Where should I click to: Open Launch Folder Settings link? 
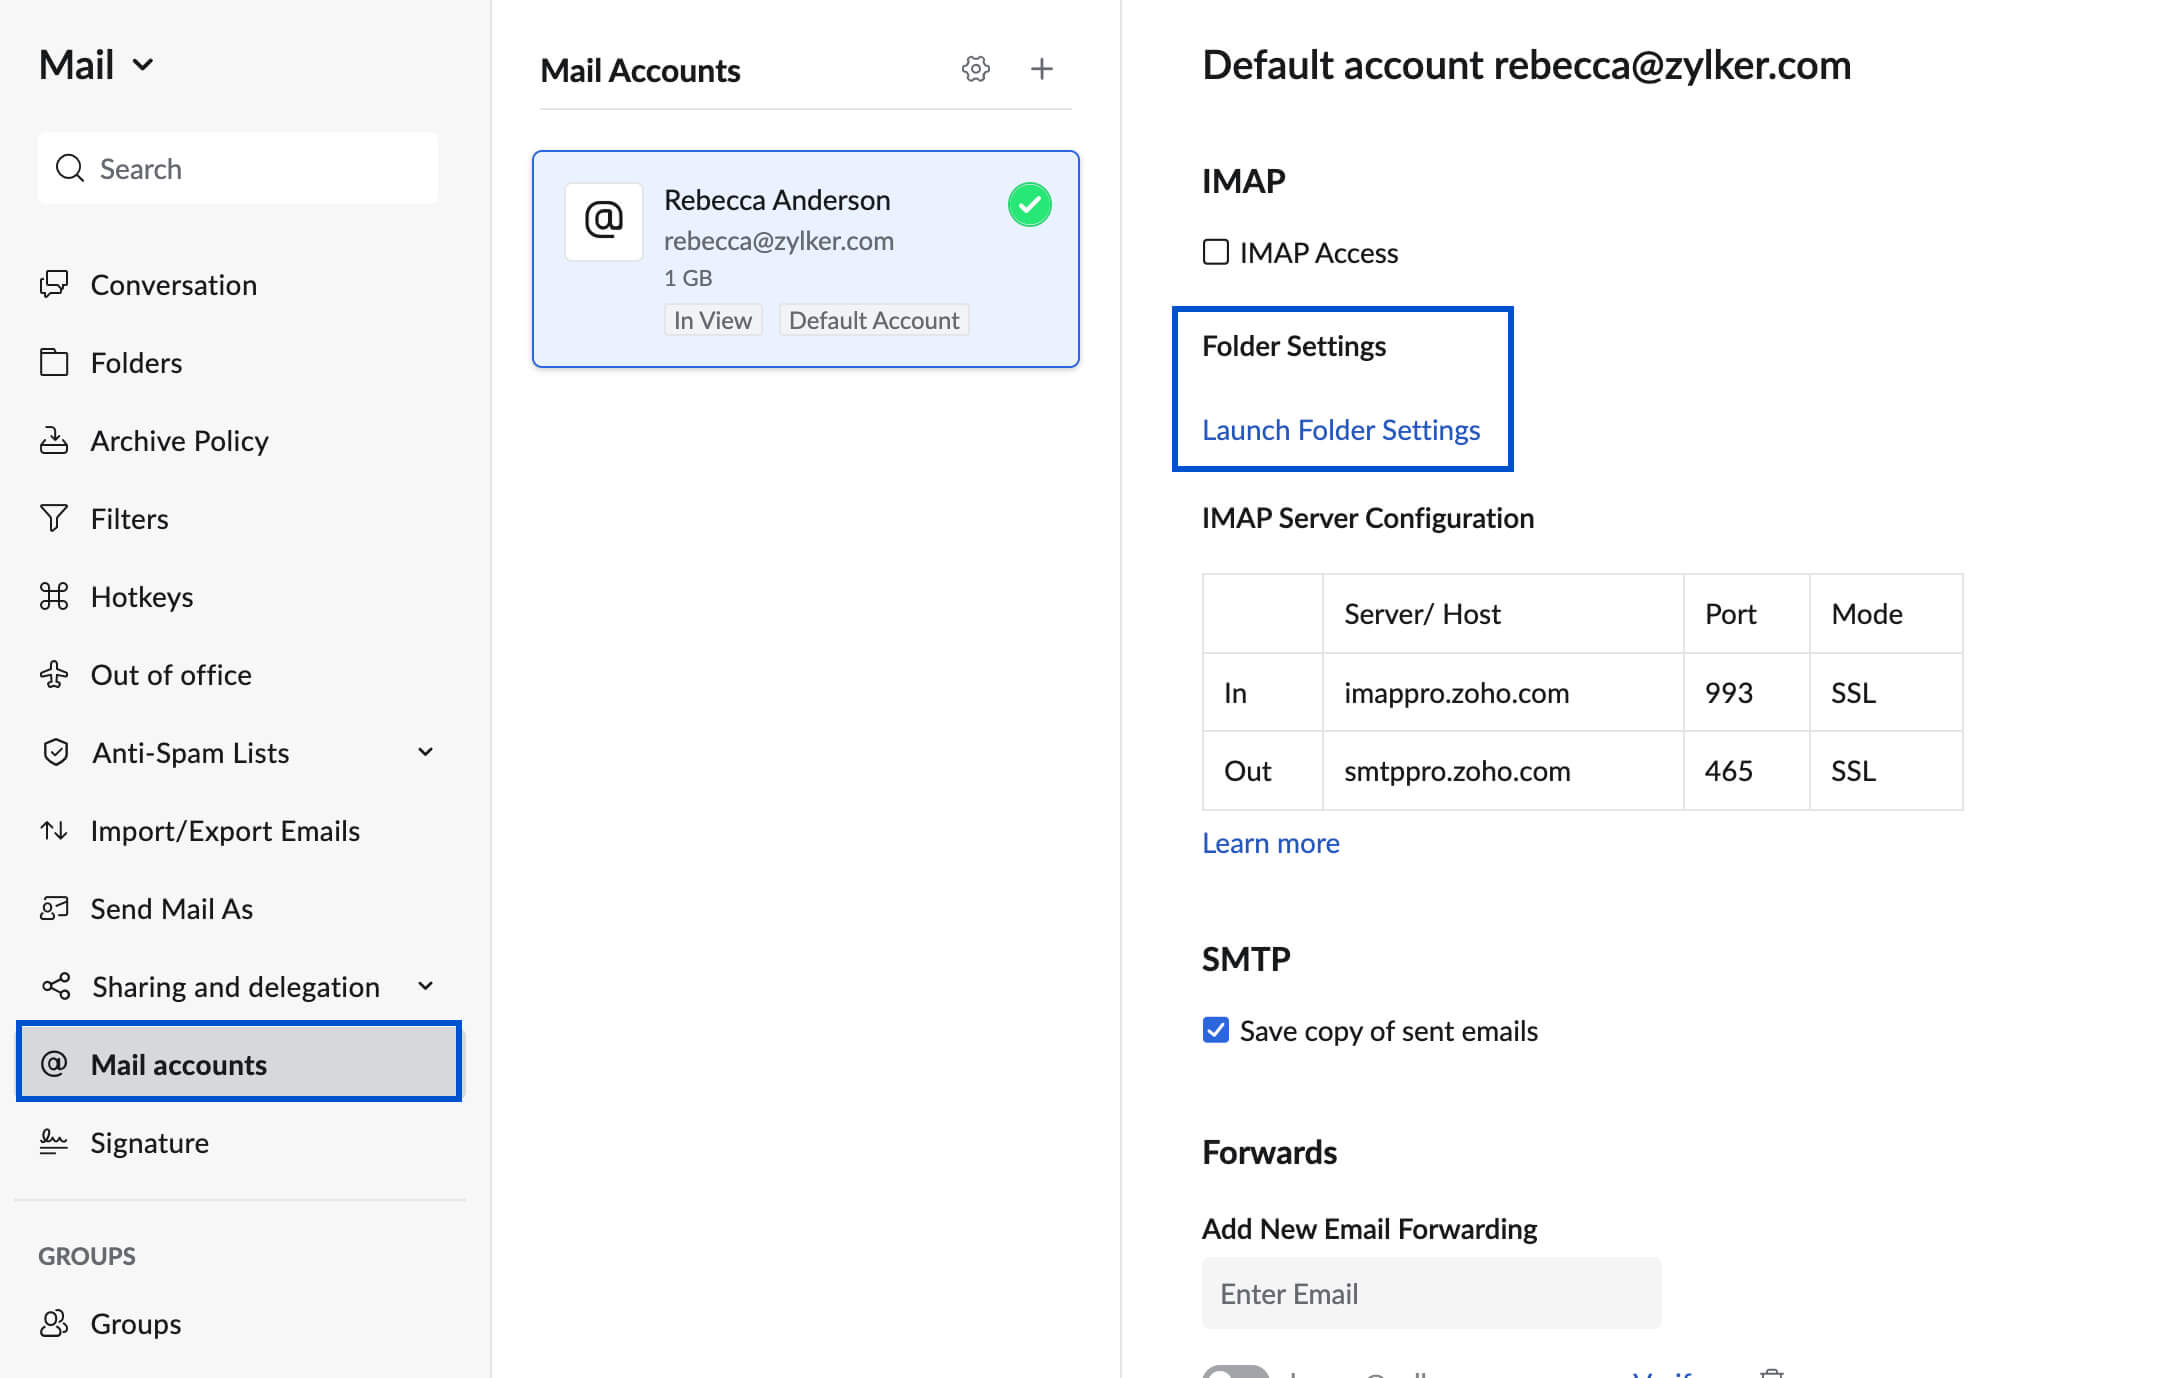(1341, 429)
